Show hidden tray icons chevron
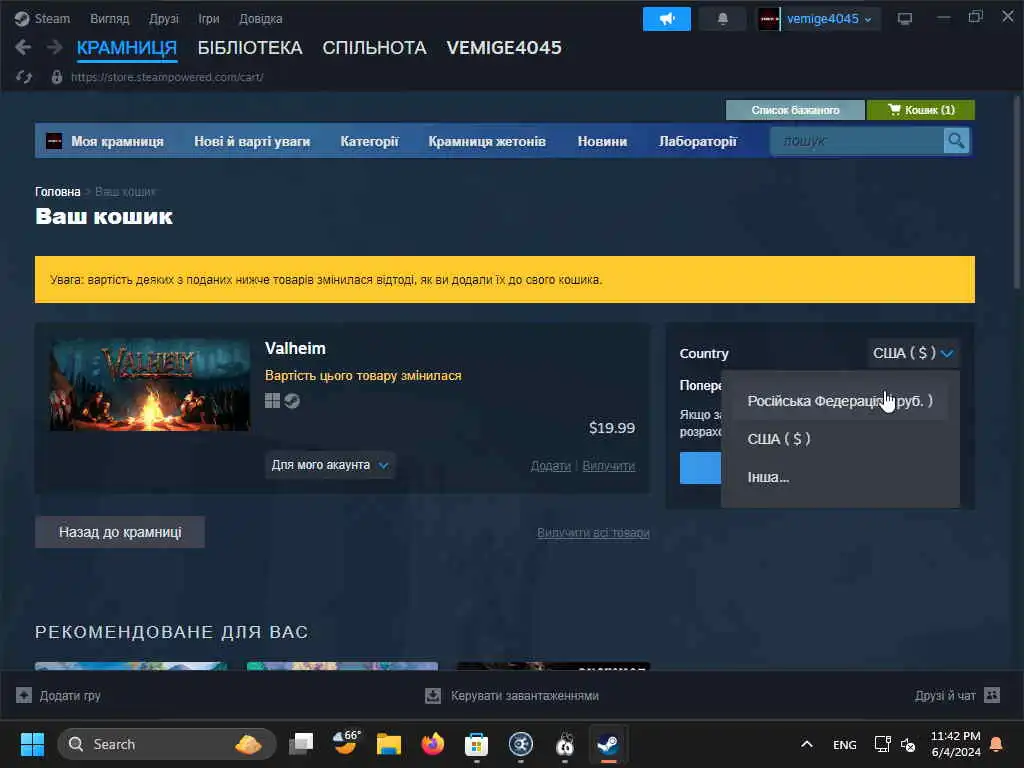Screen dimensions: 1024x768 click(807, 744)
